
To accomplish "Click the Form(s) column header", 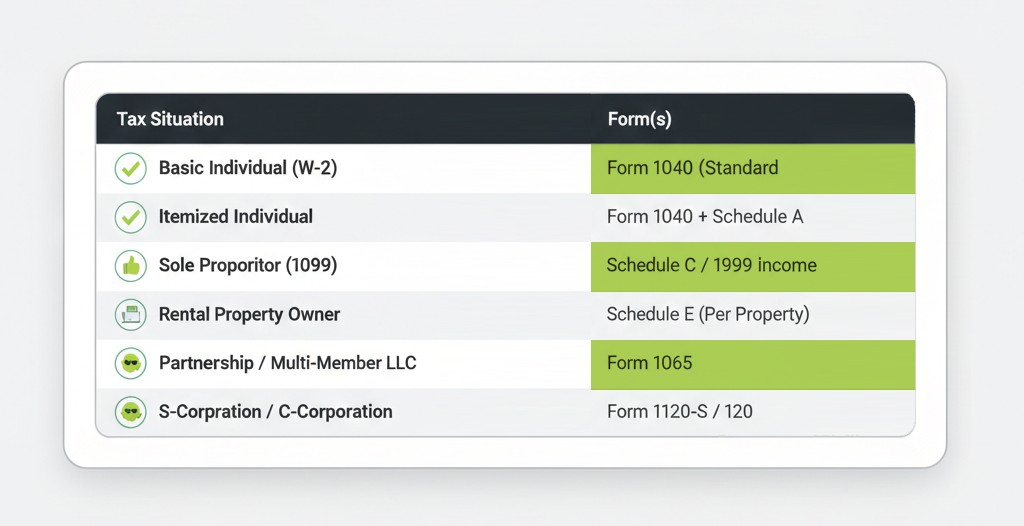I will coord(639,119).
